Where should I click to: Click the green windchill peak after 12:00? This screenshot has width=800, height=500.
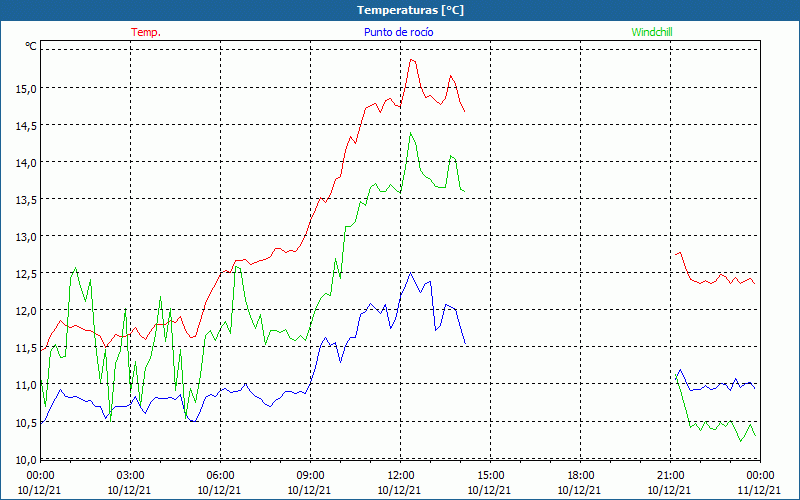click(x=411, y=133)
